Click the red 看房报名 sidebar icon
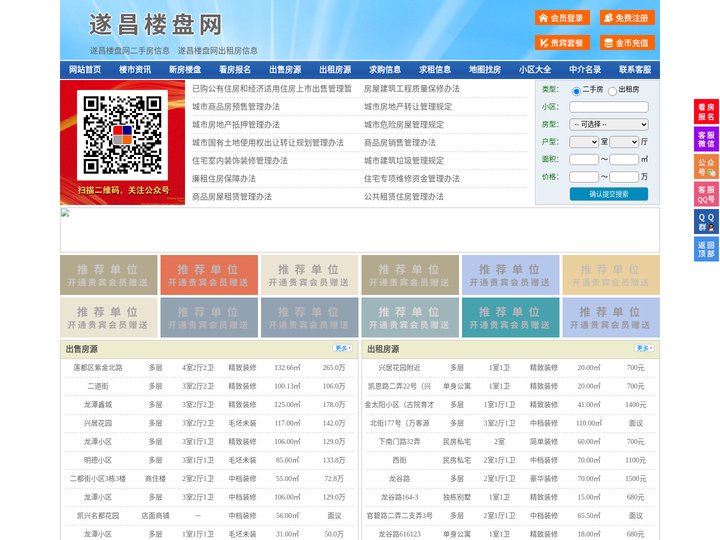720x540 pixels. [706, 112]
